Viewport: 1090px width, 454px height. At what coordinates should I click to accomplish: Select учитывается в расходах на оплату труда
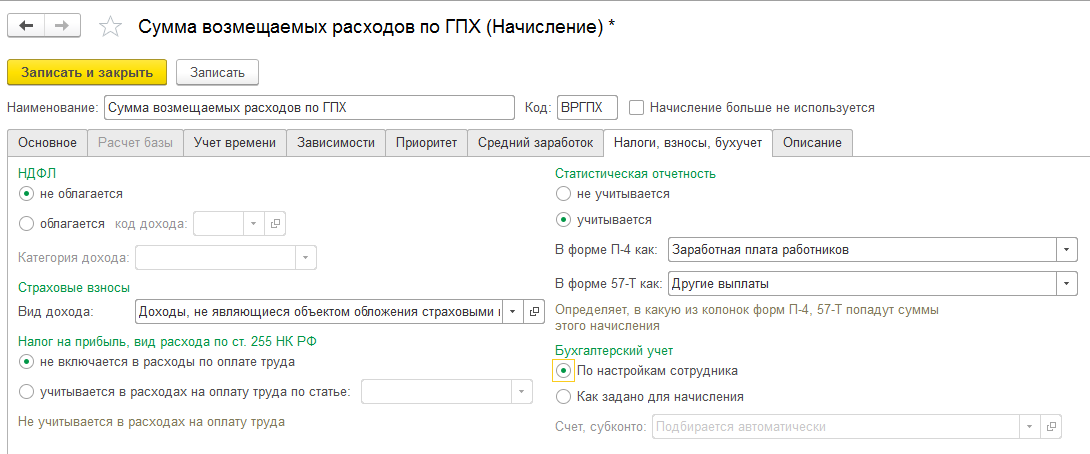point(26,392)
